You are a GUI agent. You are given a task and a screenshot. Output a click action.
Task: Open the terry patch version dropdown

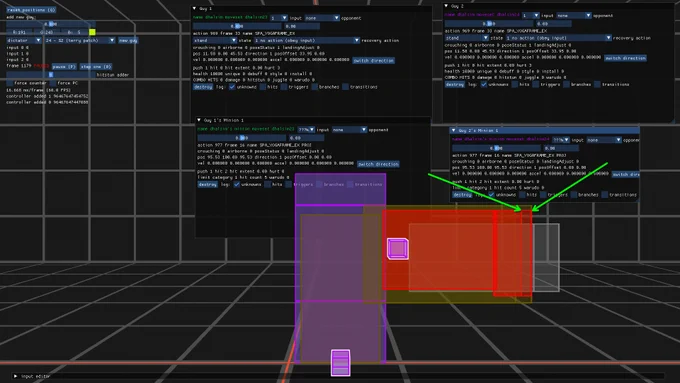80,40
